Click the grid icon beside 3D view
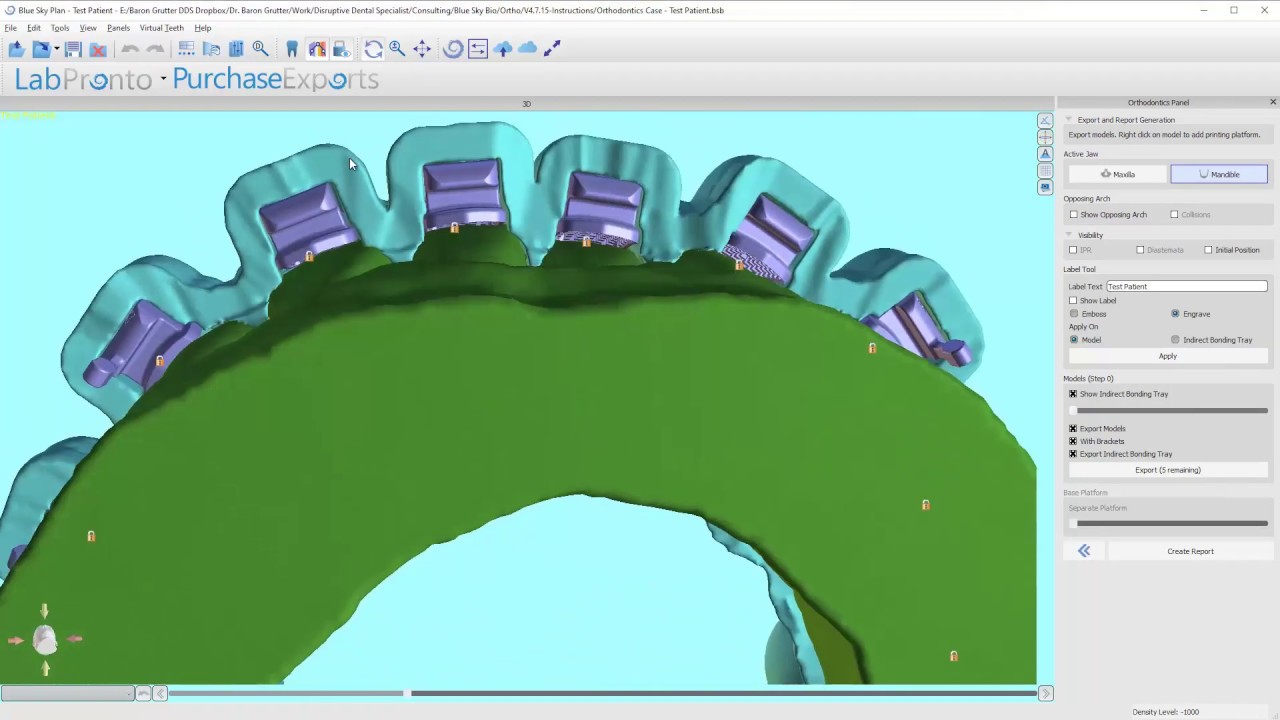This screenshot has height=720, width=1280. tap(1045, 171)
